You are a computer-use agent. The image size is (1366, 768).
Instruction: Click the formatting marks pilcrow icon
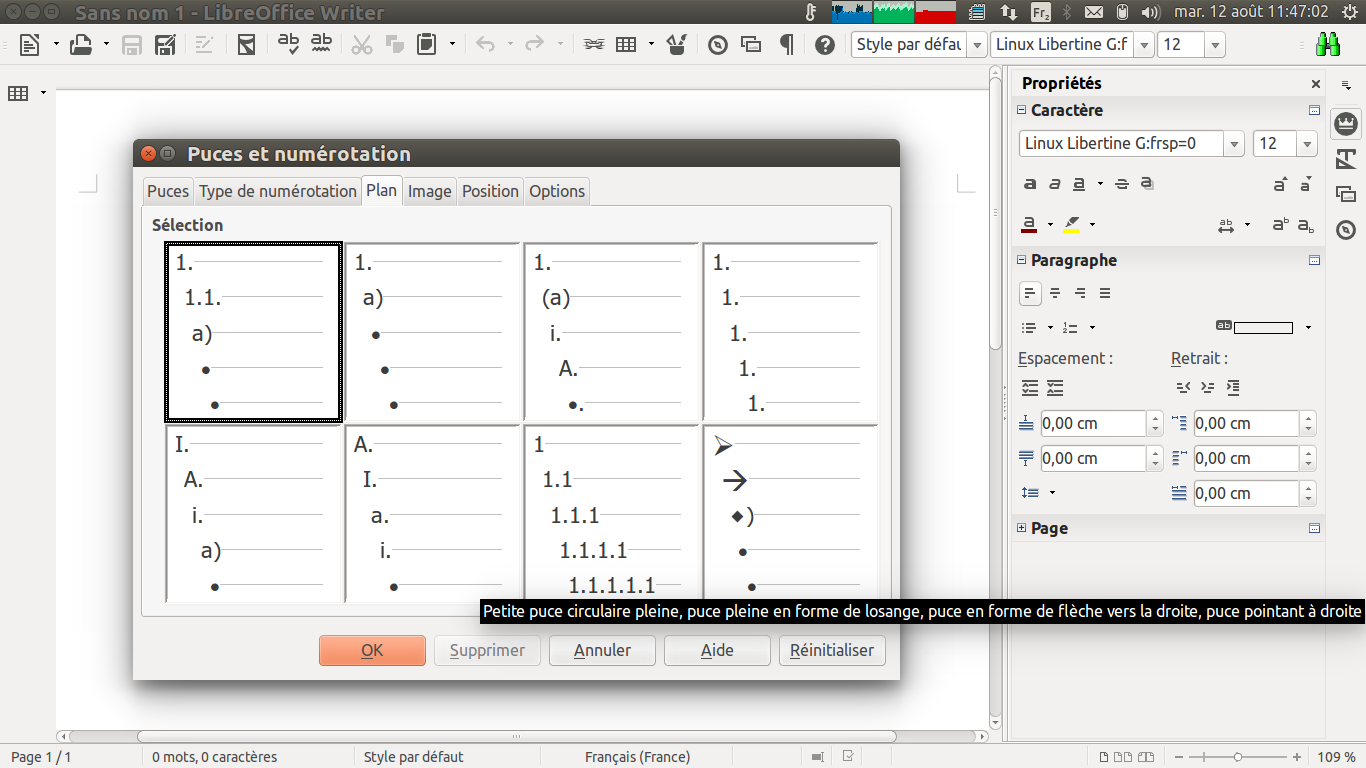[x=787, y=45]
